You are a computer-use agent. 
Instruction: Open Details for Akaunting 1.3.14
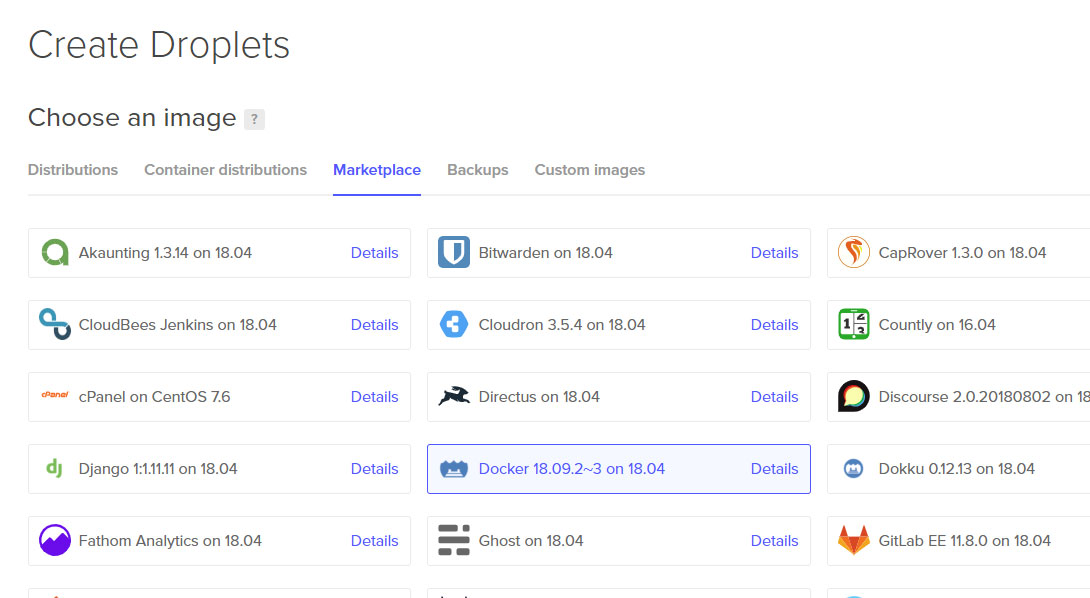coord(375,253)
